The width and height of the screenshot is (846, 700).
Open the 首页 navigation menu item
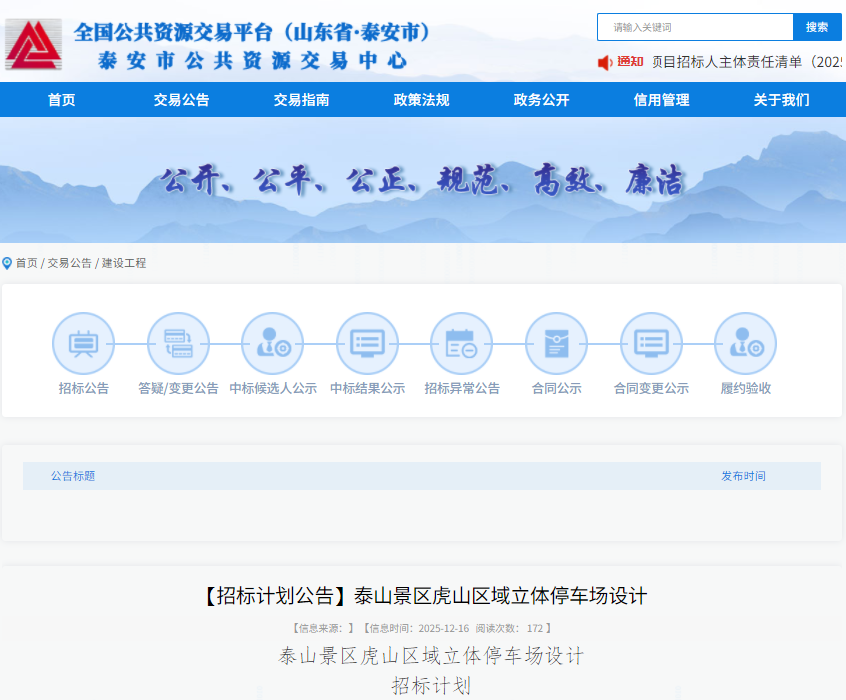coord(61,100)
